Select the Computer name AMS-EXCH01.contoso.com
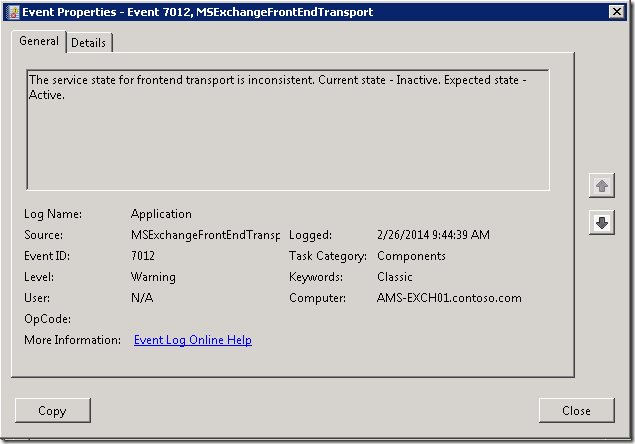 click(x=449, y=298)
